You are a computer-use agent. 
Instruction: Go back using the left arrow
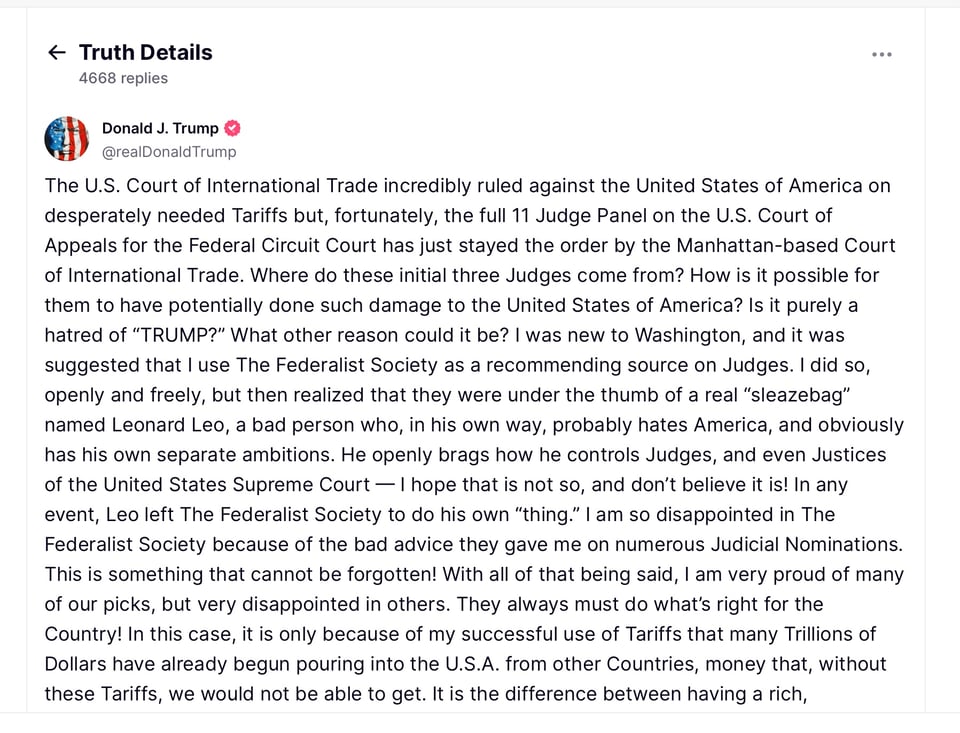pyautogui.click(x=57, y=53)
